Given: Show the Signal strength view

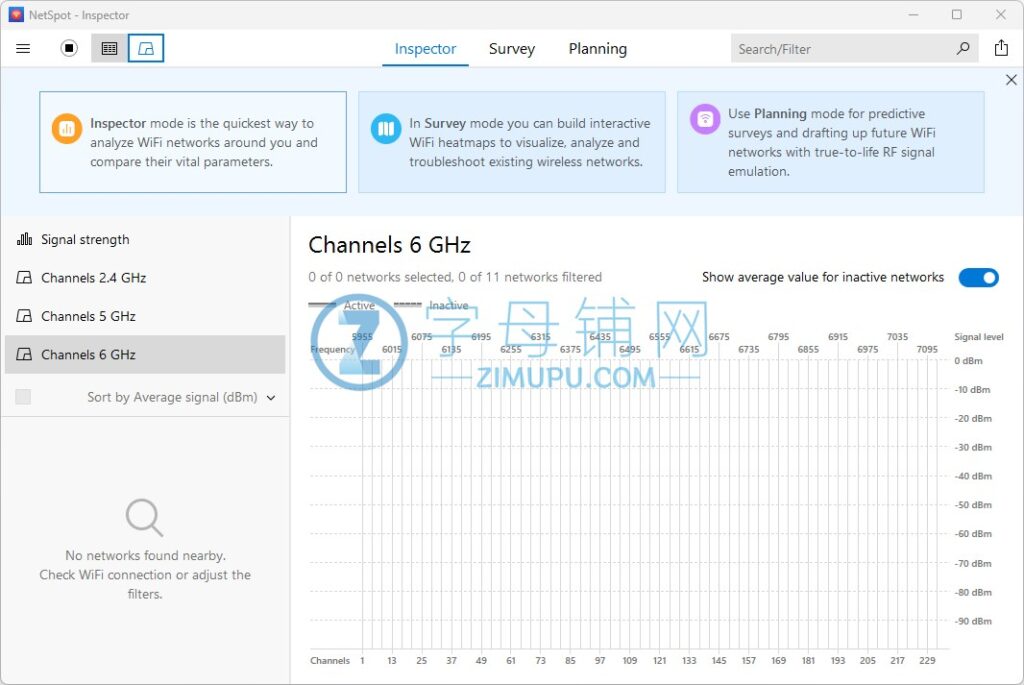Looking at the screenshot, I should click(145, 240).
